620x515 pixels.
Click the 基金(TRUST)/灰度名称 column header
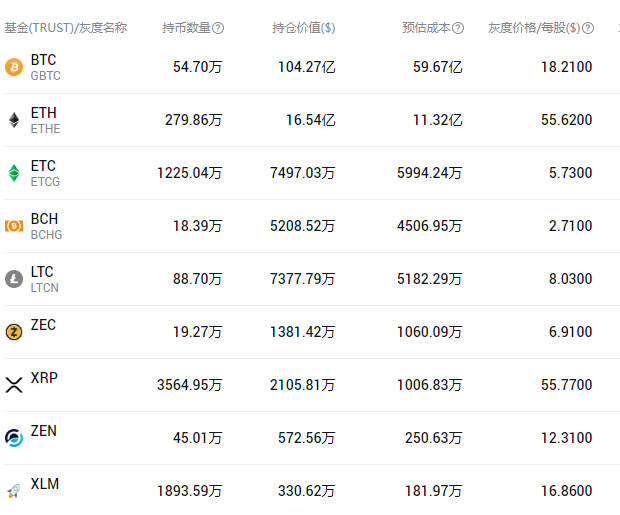tap(66, 28)
